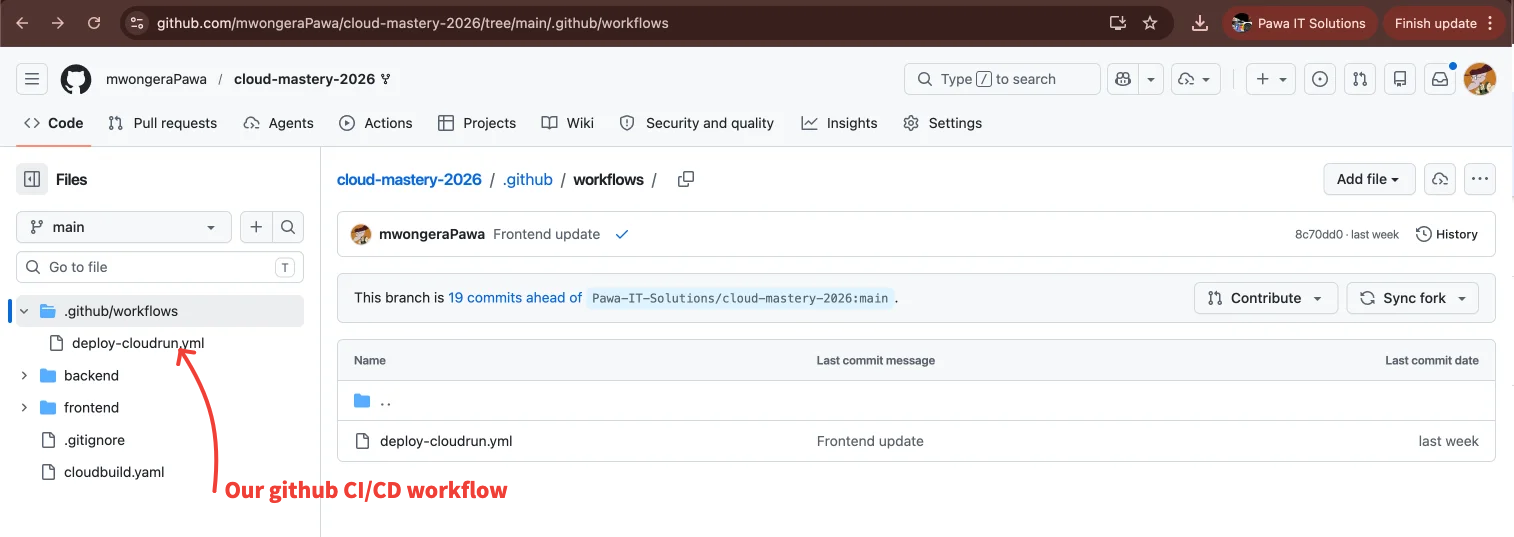
Task: Open the Pawa IT Solutions browser profile
Action: pyautogui.click(x=1299, y=23)
